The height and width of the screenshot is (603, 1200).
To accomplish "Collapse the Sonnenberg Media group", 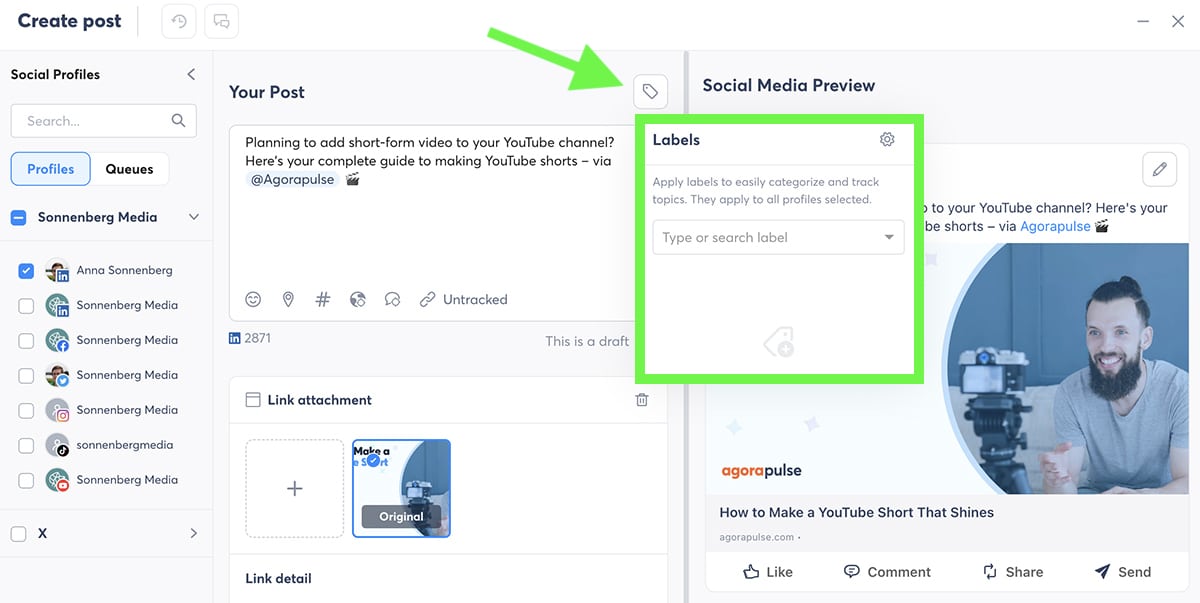I will (x=194, y=217).
